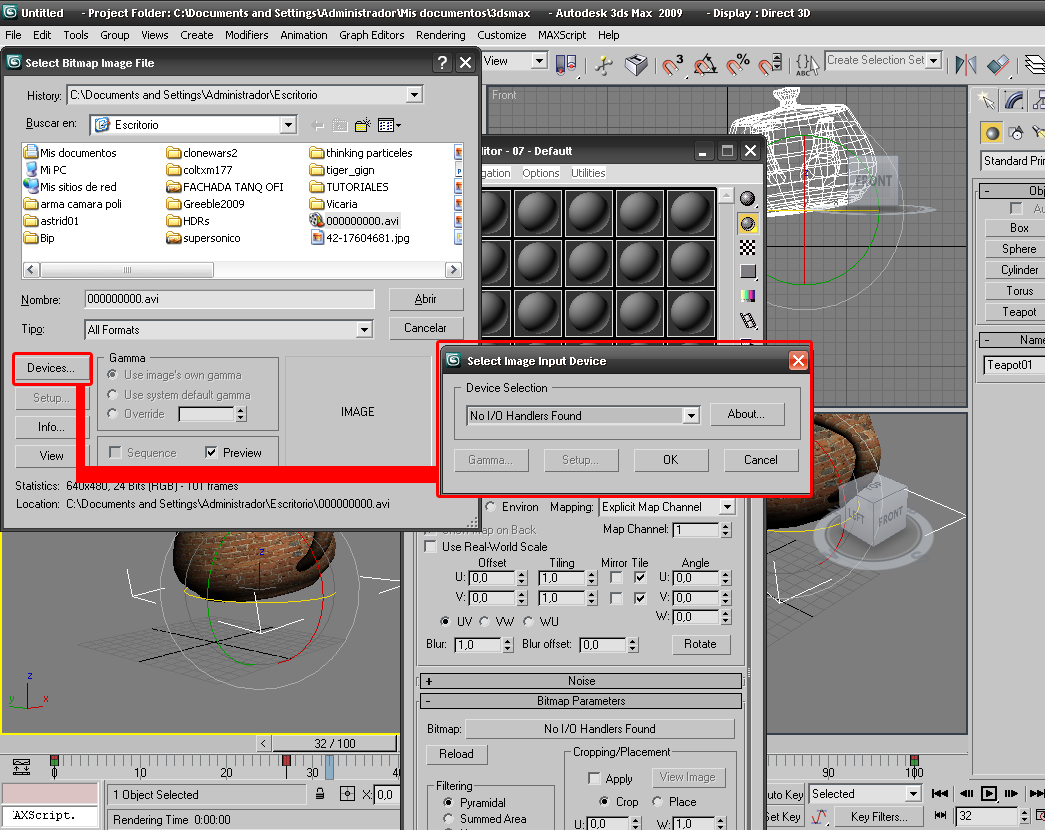Viewport: 1045px width, 830px height.
Task: Open Options menu in Material Editor
Action: (x=540, y=173)
